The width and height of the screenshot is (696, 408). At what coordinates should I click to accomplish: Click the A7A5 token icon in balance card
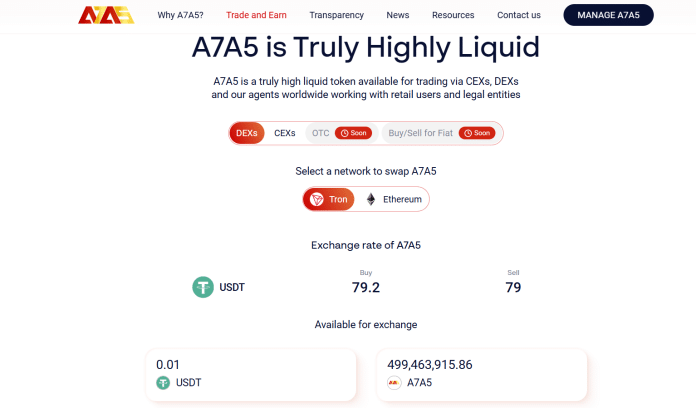click(x=394, y=383)
